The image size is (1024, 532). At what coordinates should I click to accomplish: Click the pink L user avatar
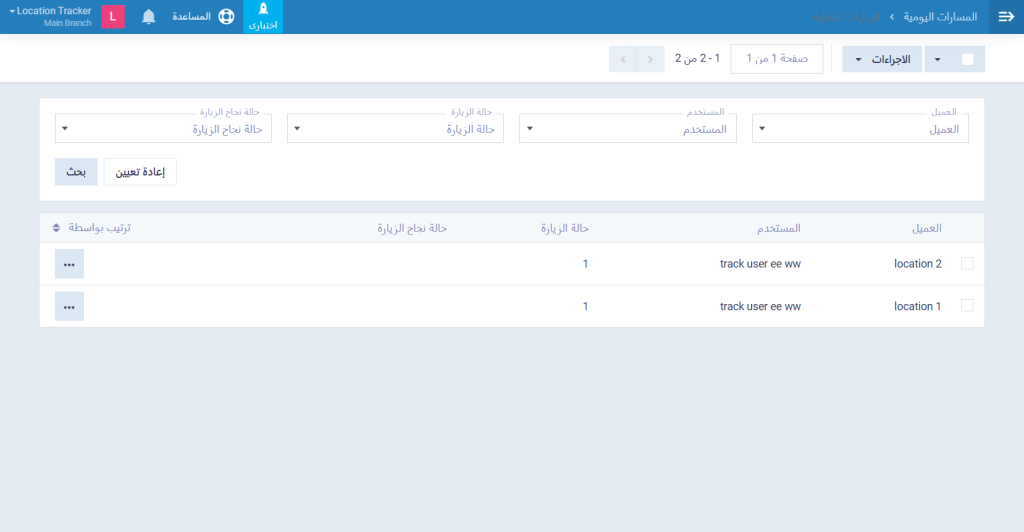(113, 17)
